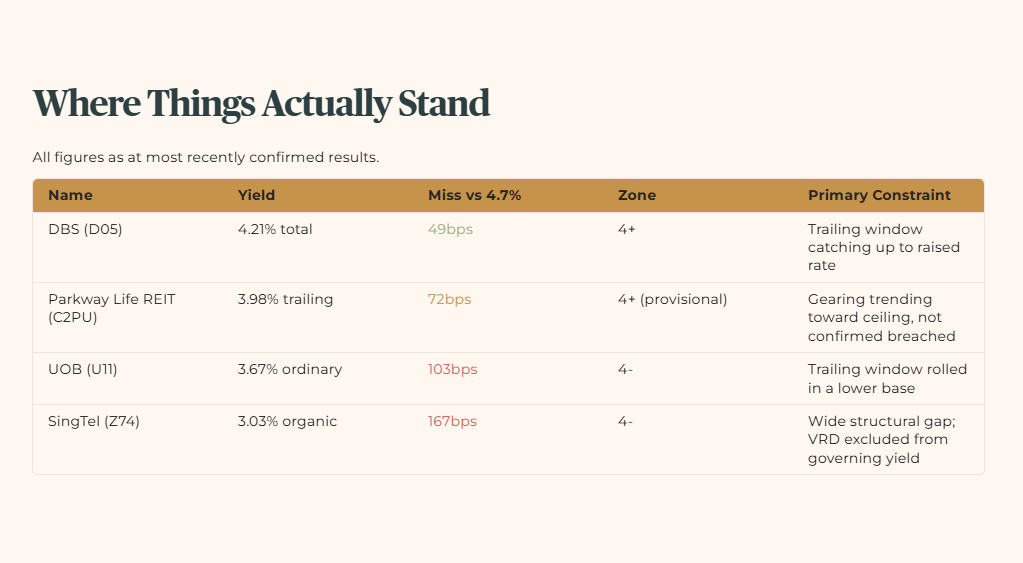Screen dimensions: 1023x563
Task: Select the 'Name' column header
Action: click(70, 195)
